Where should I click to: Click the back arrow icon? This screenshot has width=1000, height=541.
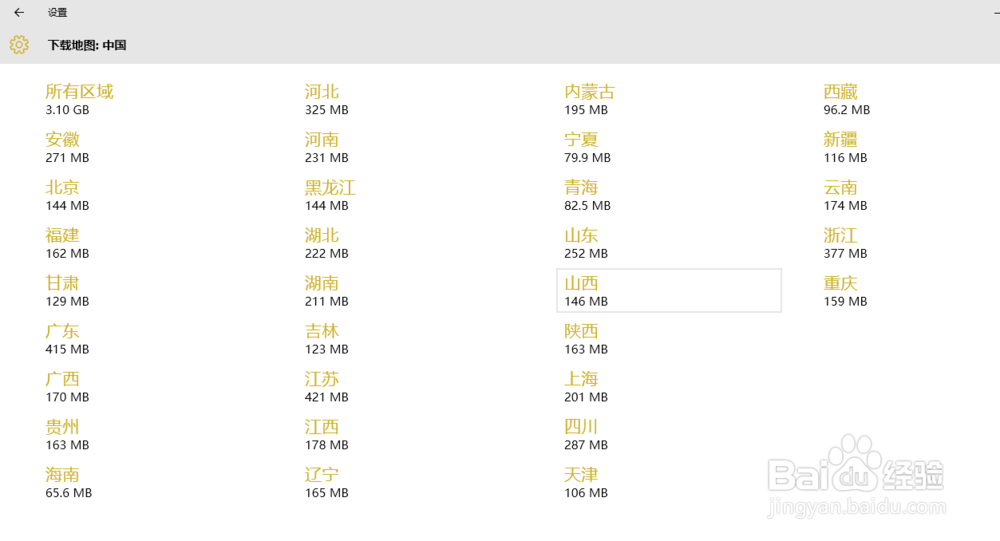pyautogui.click(x=19, y=13)
